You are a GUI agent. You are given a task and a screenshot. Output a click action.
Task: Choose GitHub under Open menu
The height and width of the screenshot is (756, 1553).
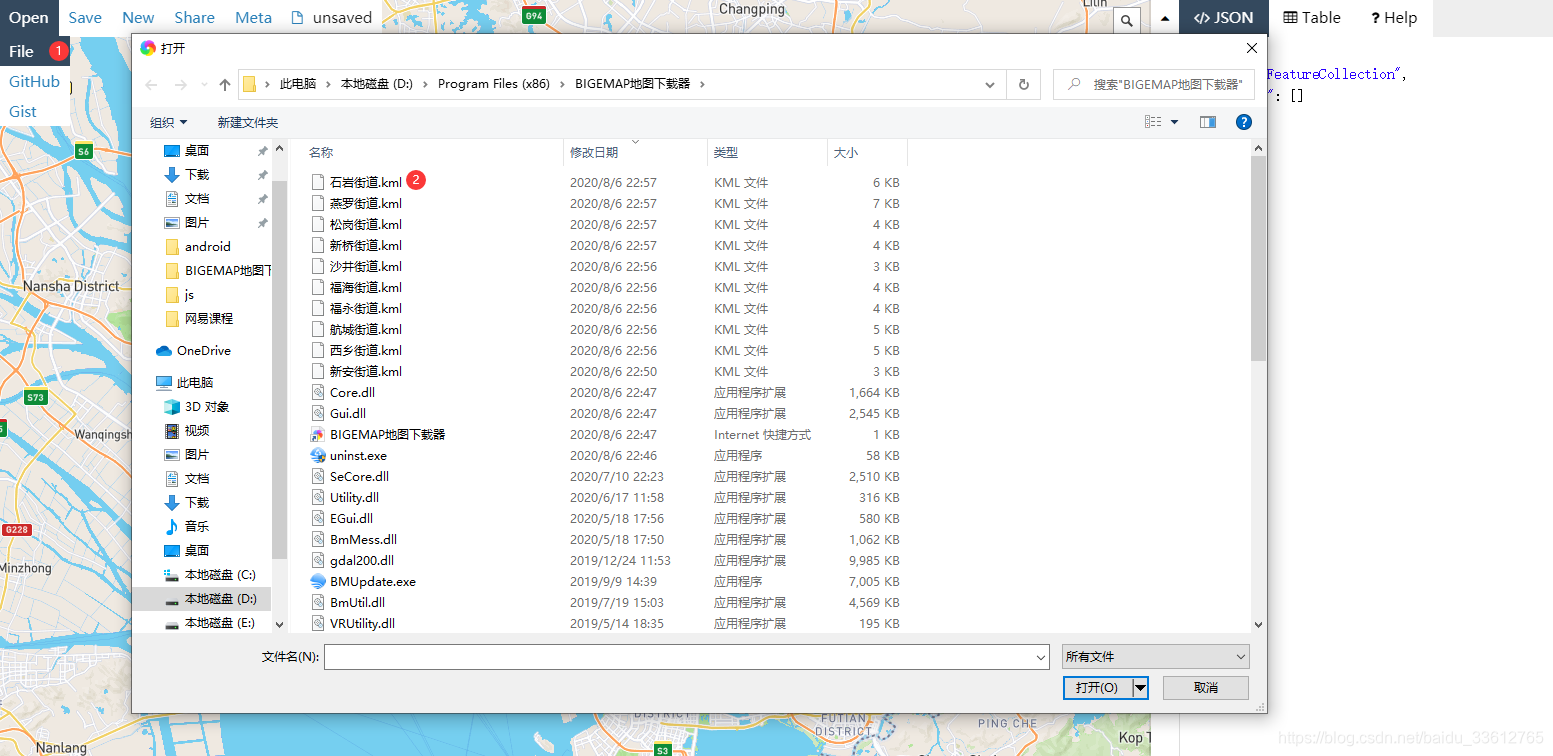coord(35,81)
